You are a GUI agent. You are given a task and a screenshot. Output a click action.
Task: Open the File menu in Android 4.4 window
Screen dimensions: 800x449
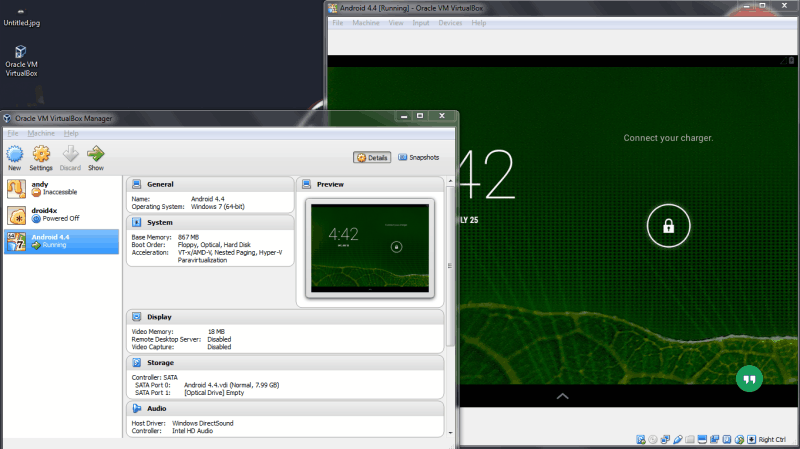pyautogui.click(x=338, y=23)
